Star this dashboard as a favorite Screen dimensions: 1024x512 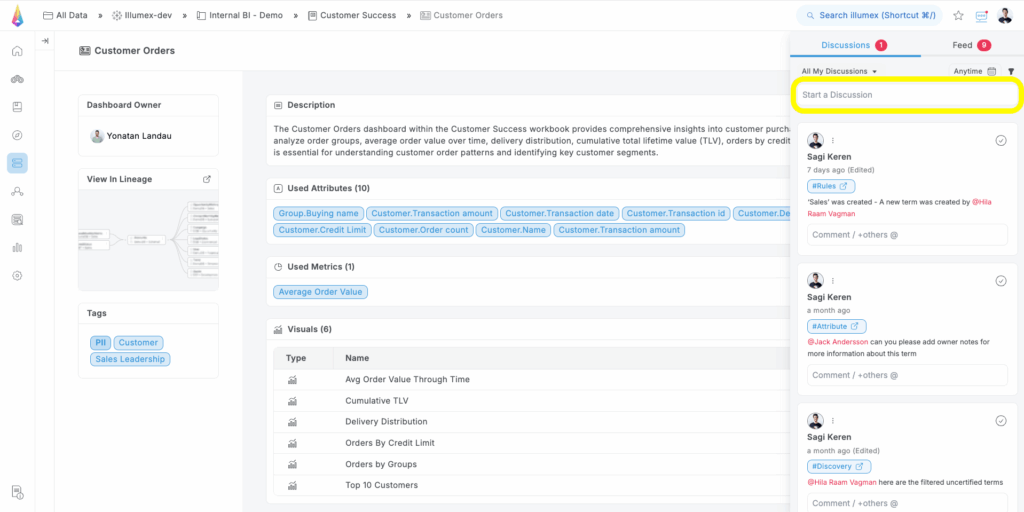pos(958,15)
